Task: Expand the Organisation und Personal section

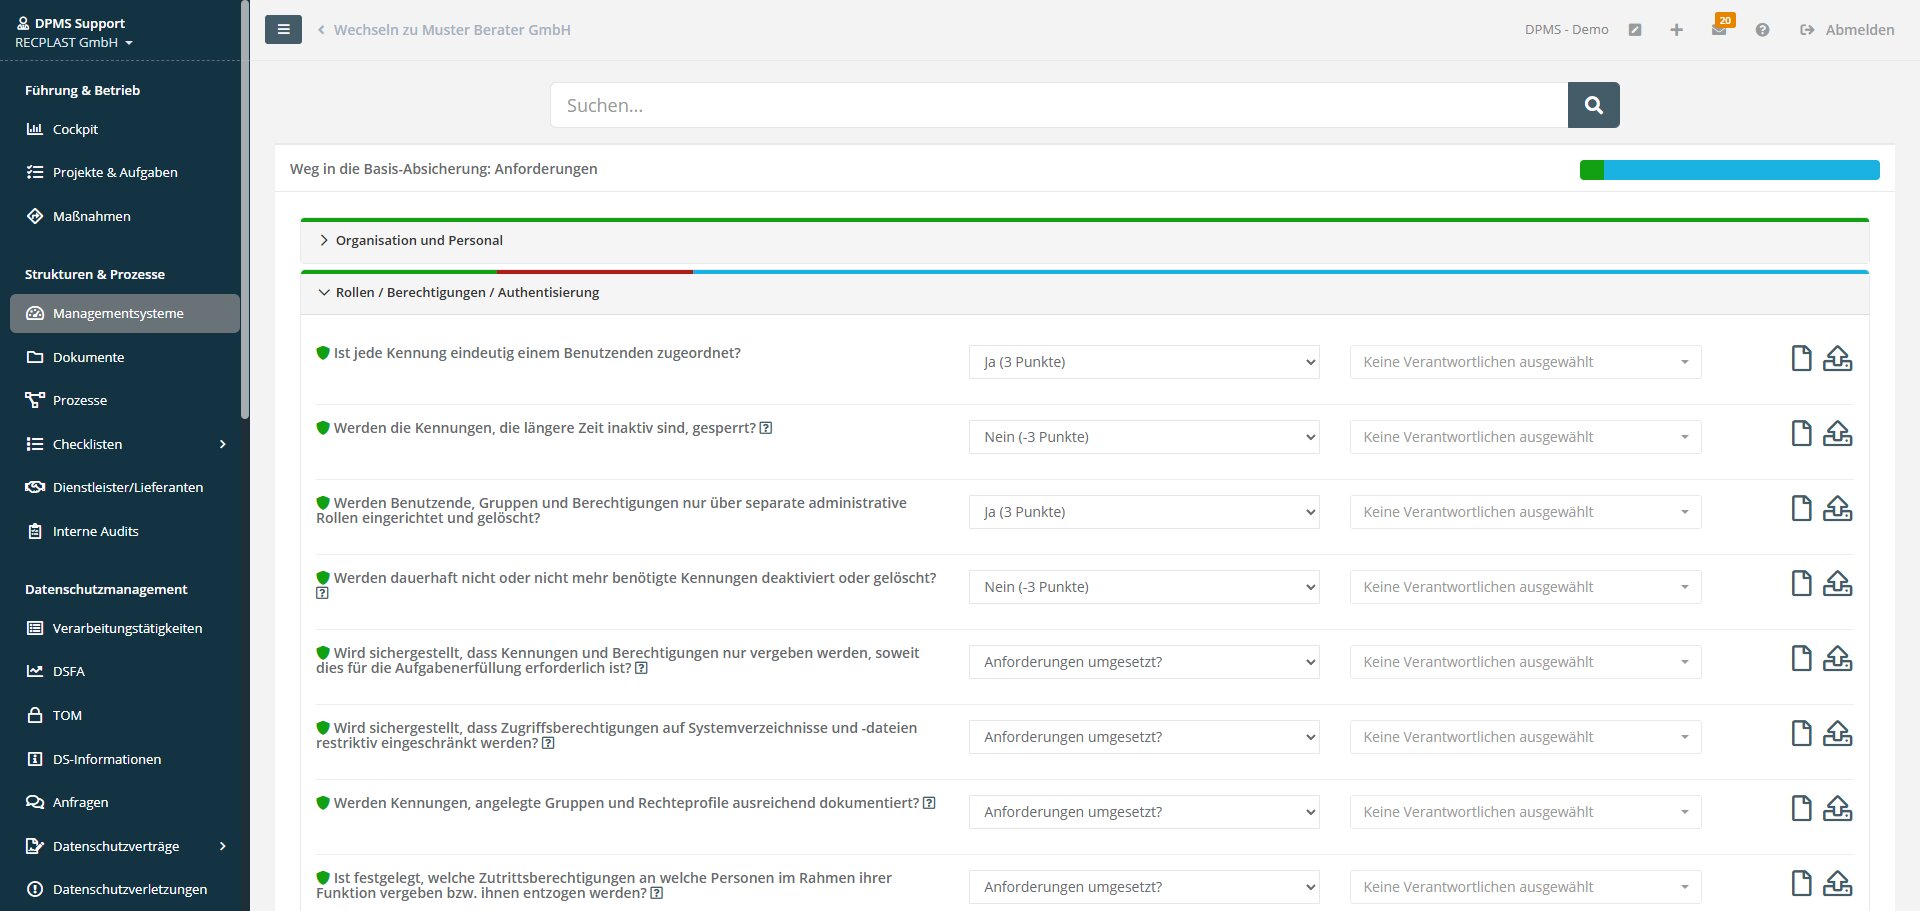Action: (x=419, y=241)
